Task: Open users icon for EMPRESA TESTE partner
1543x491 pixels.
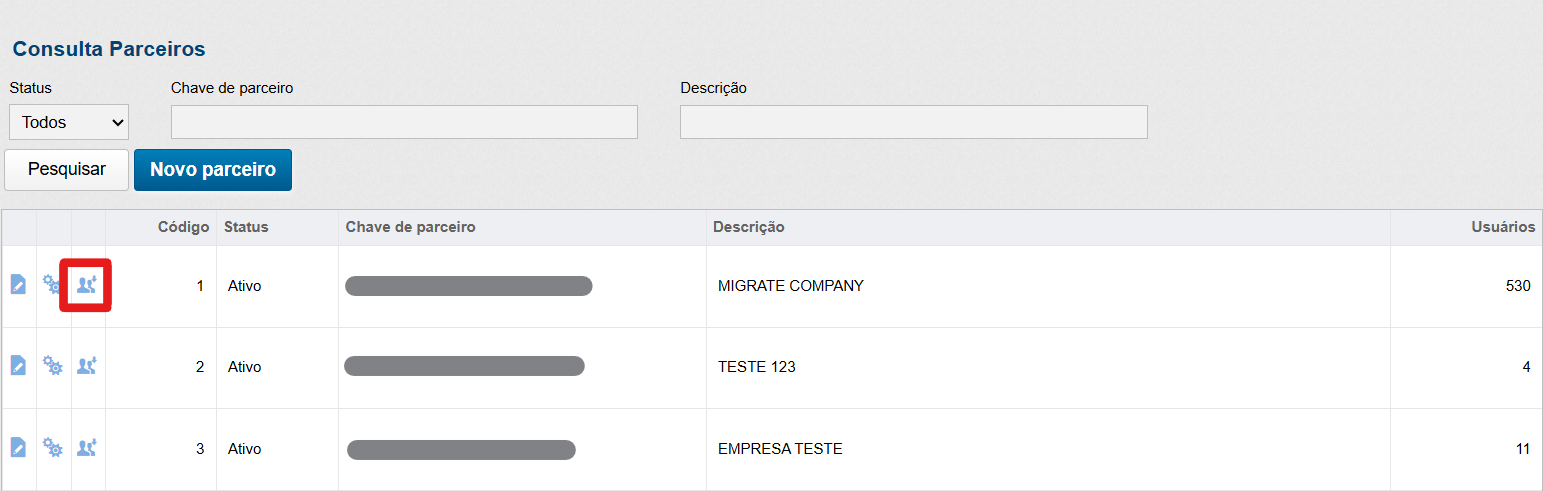Action: [x=87, y=447]
